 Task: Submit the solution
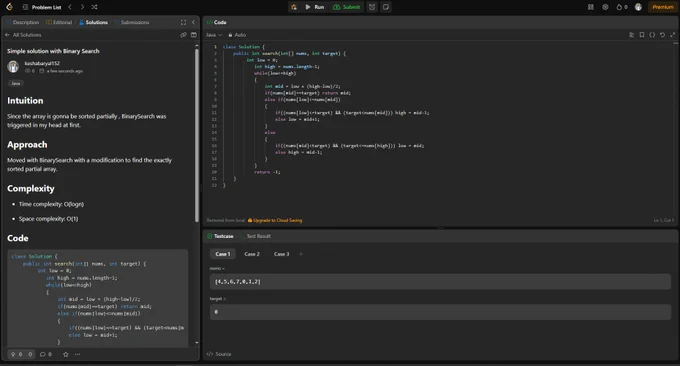(x=347, y=7)
